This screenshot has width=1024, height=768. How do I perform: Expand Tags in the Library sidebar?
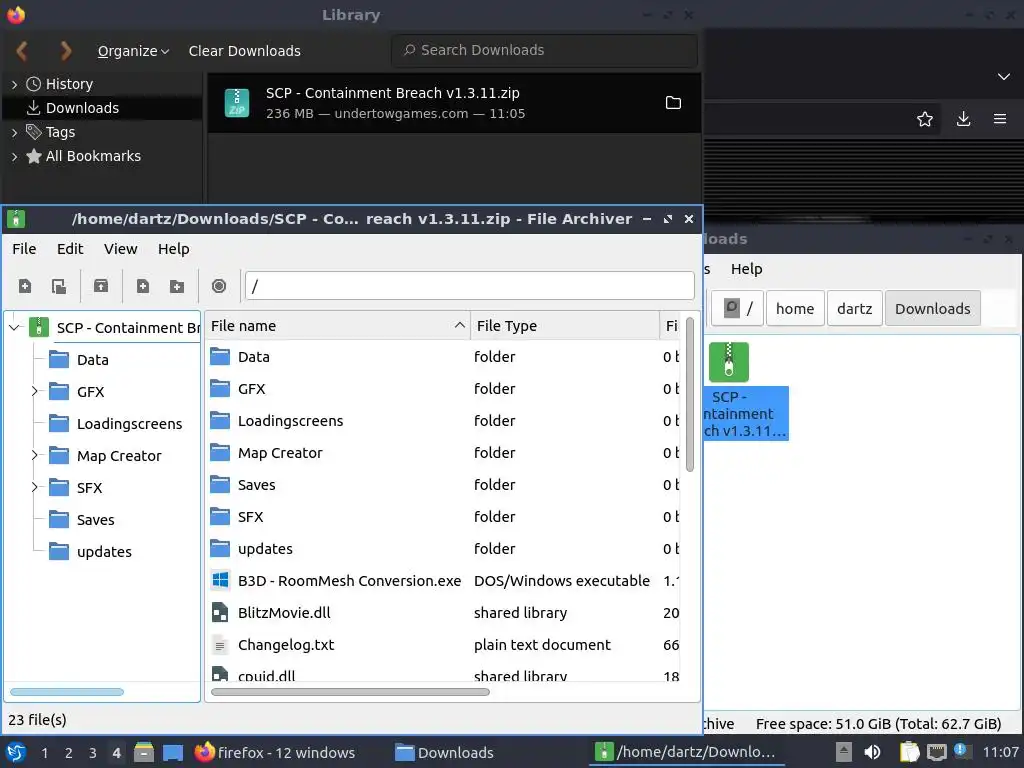tap(14, 133)
